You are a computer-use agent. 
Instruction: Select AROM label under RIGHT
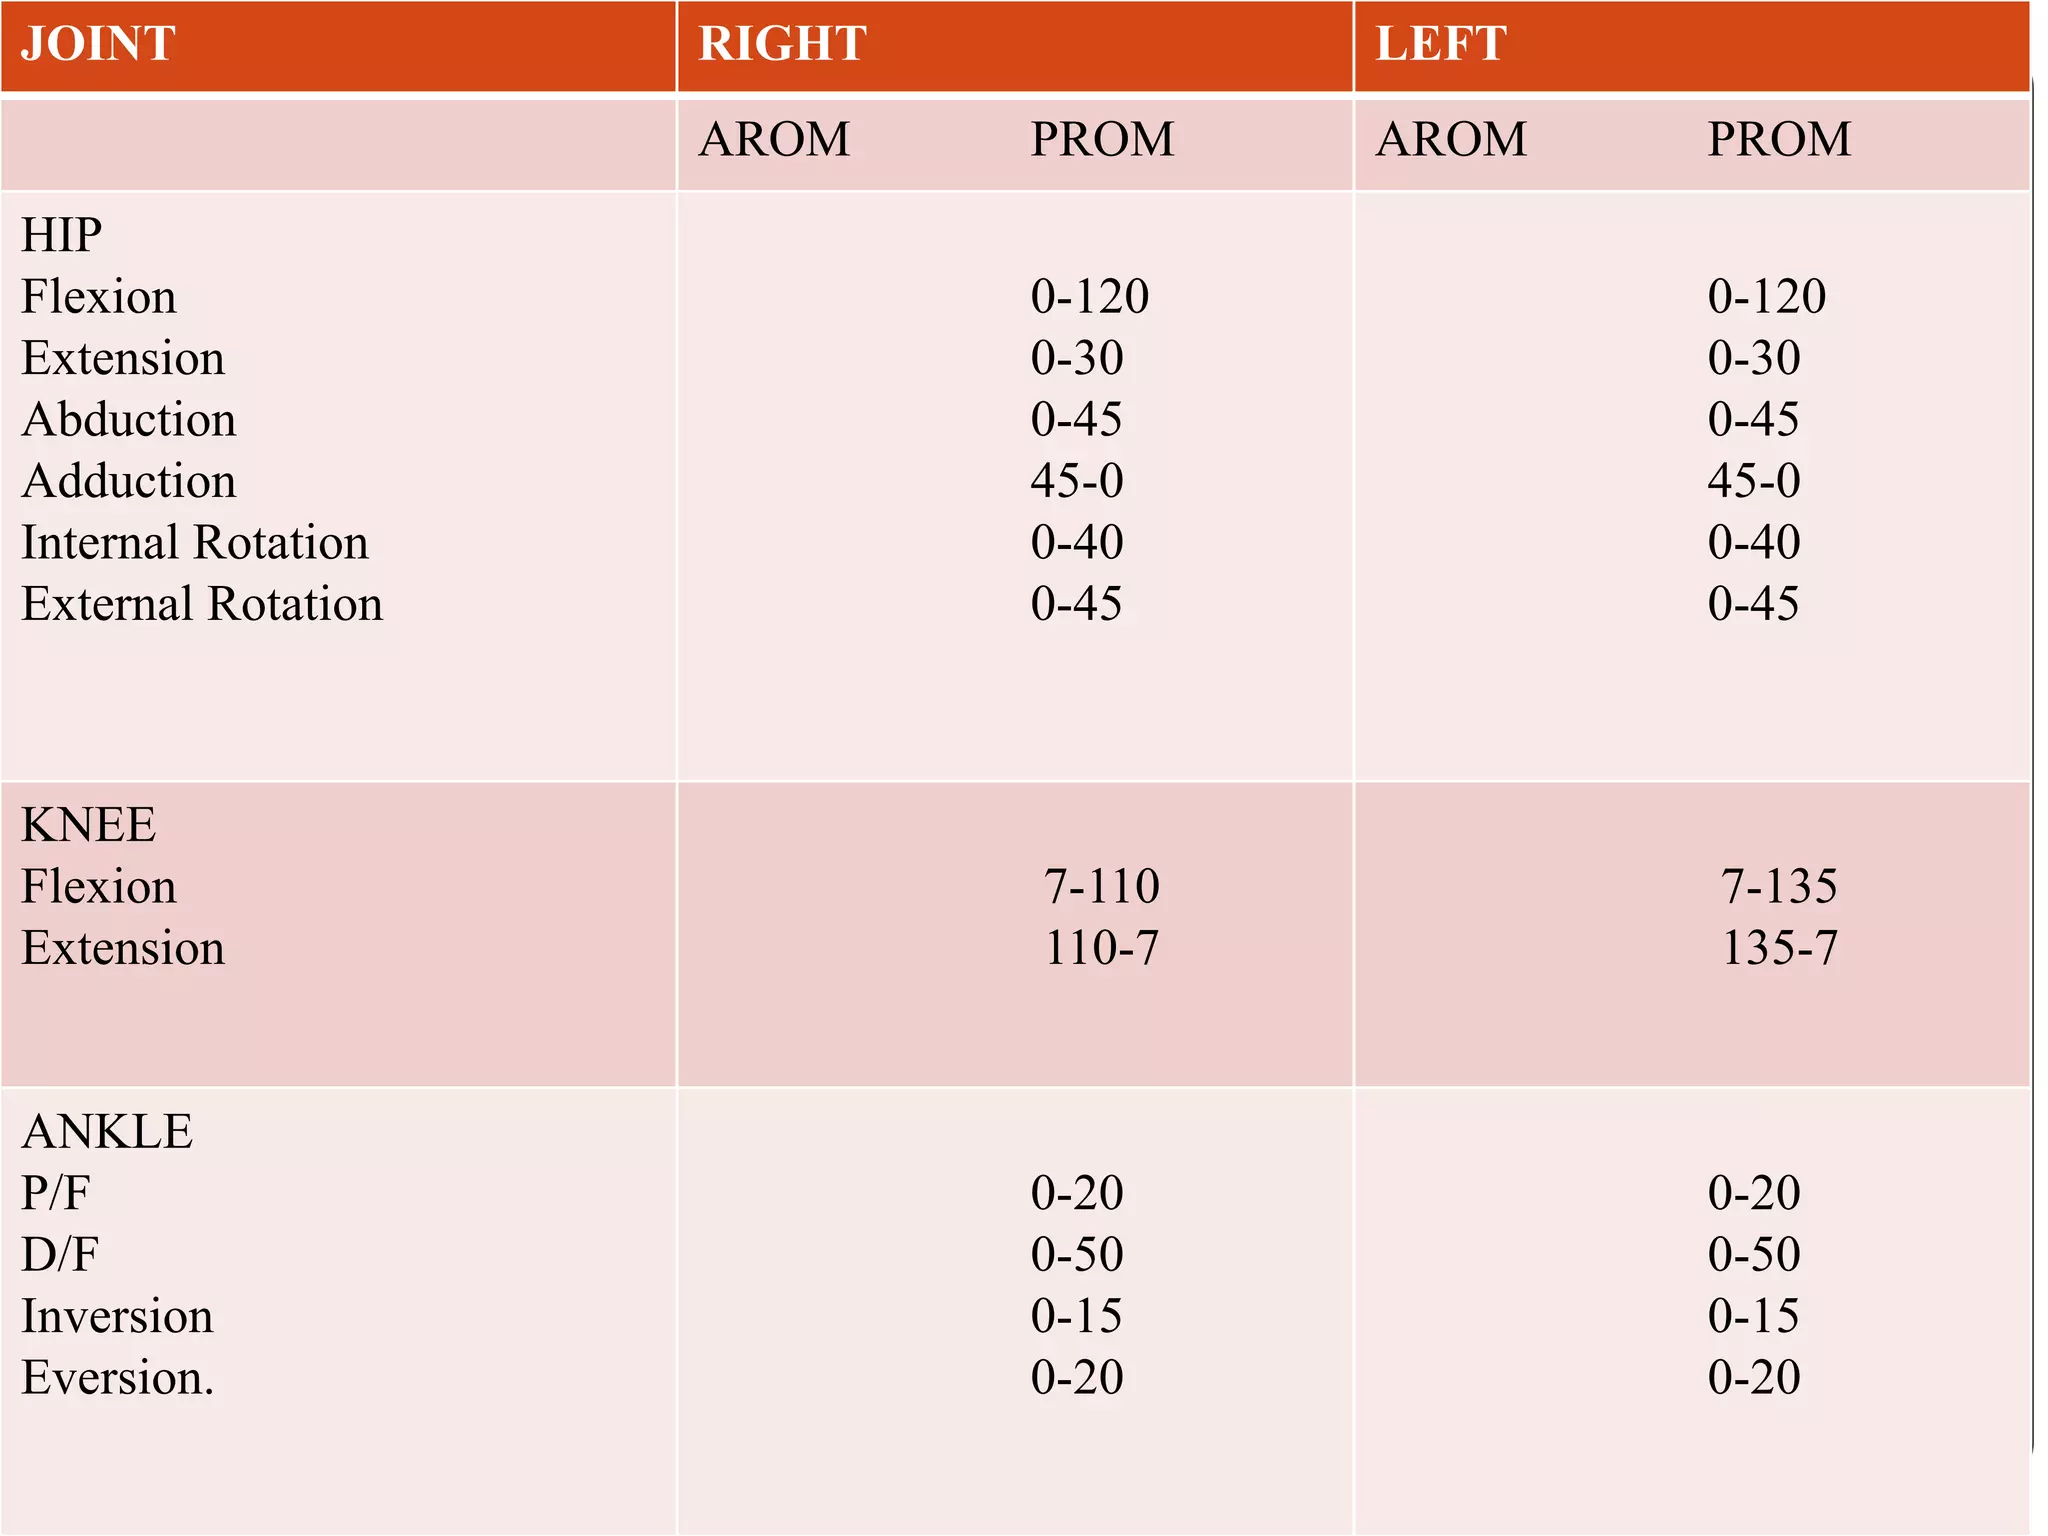tap(774, 139)
